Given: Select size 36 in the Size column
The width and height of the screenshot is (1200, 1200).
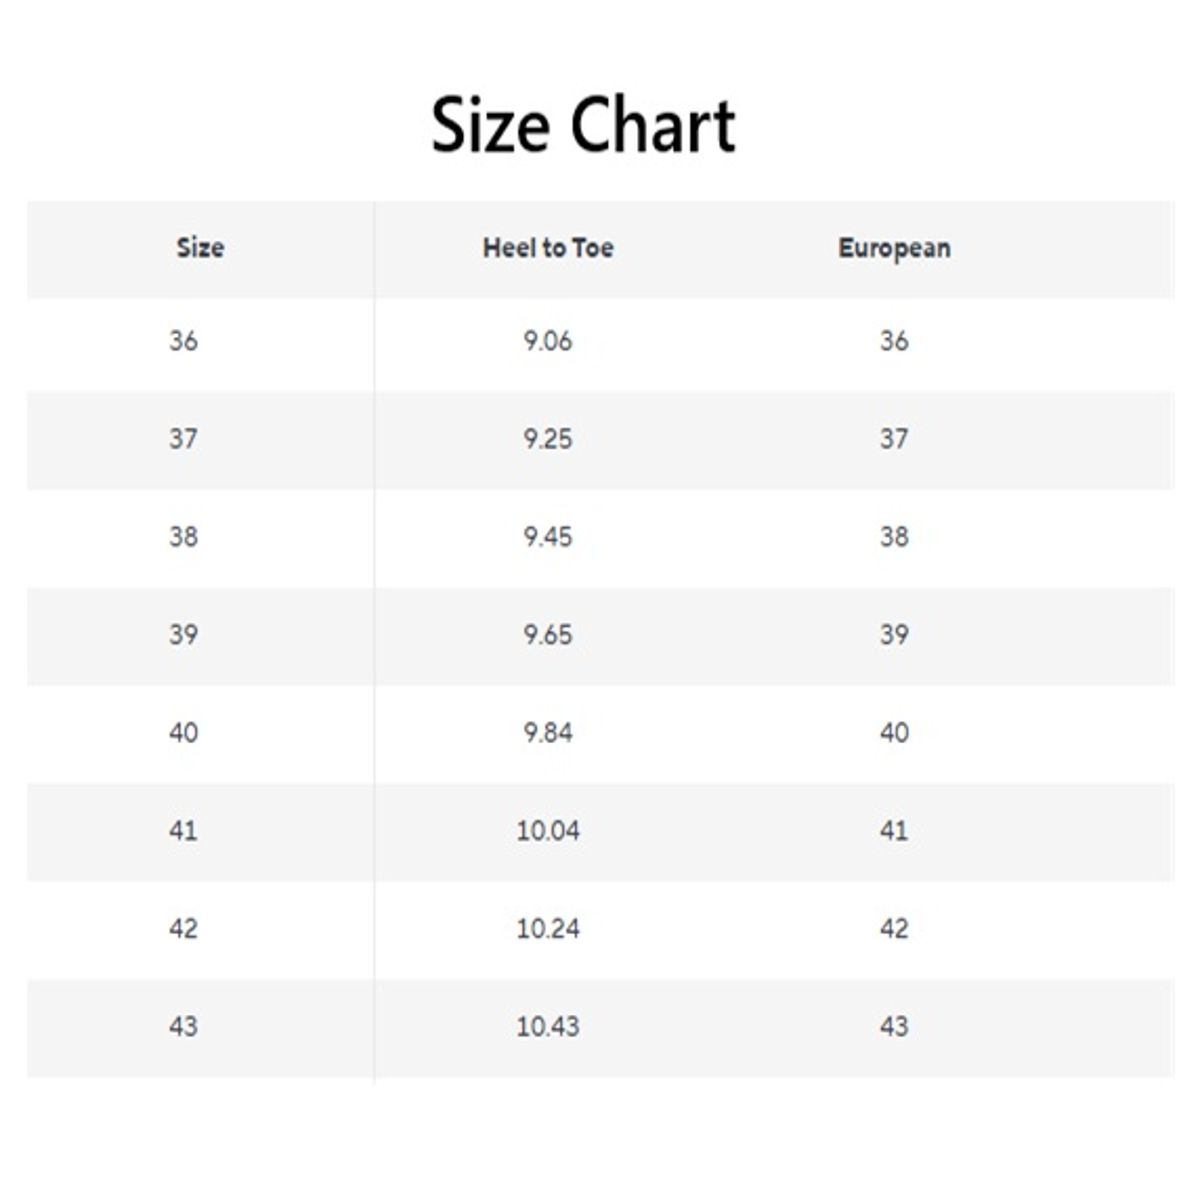Looking at the screenshot, I should tap(183, 341).
